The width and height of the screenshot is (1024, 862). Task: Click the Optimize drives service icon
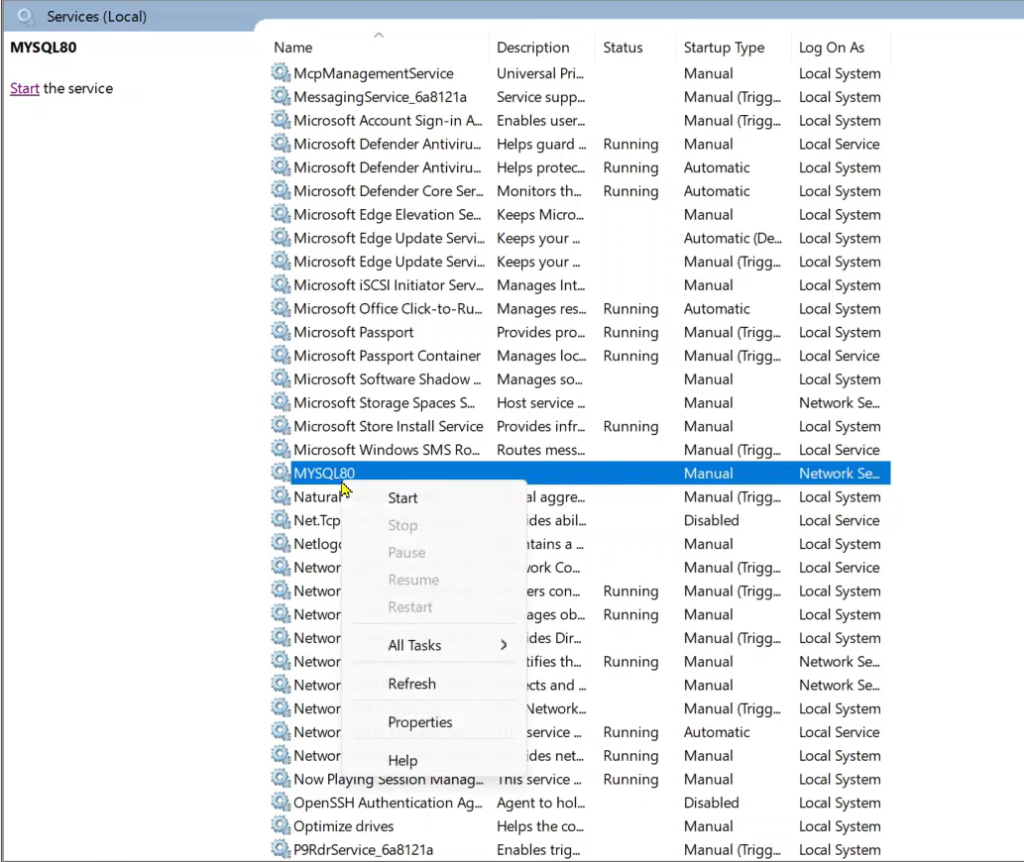[281, 826]
